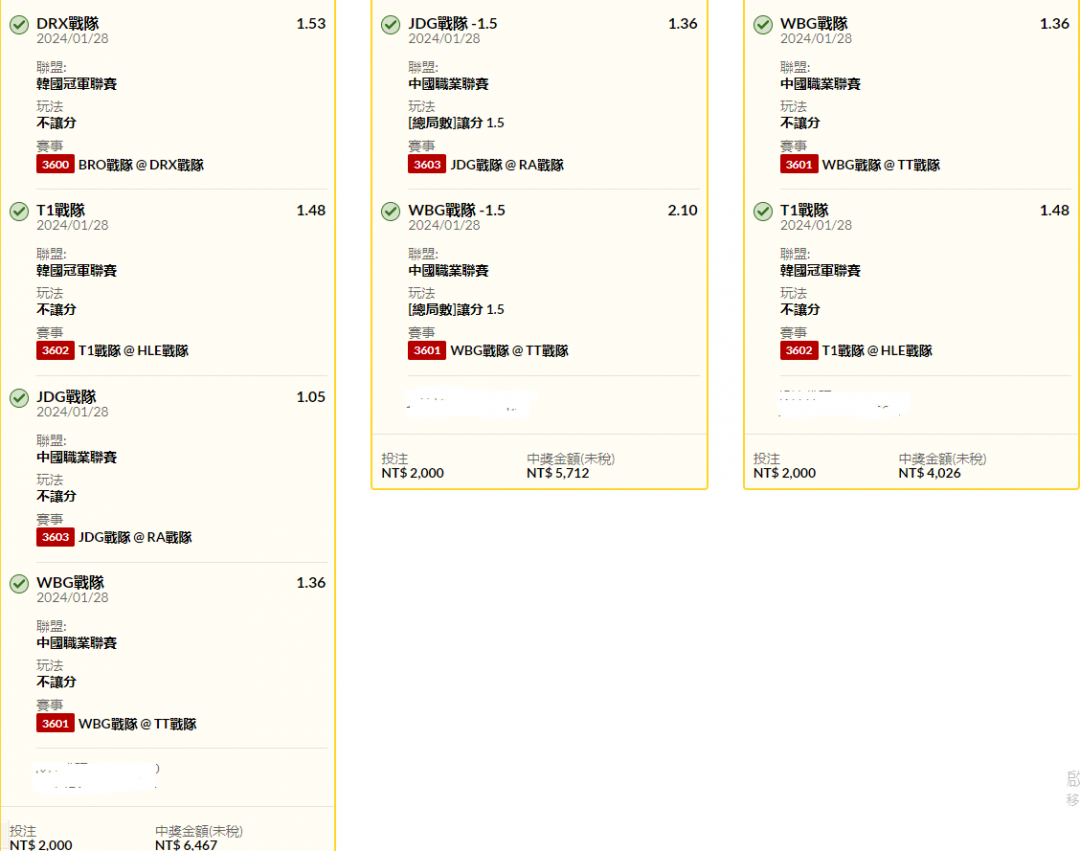Viewport: 1080px width, 851px height.
Task: Click the [總局數]讓分 1.5 play type under WBG戰隊 -1.5
Action: [456, 309]
